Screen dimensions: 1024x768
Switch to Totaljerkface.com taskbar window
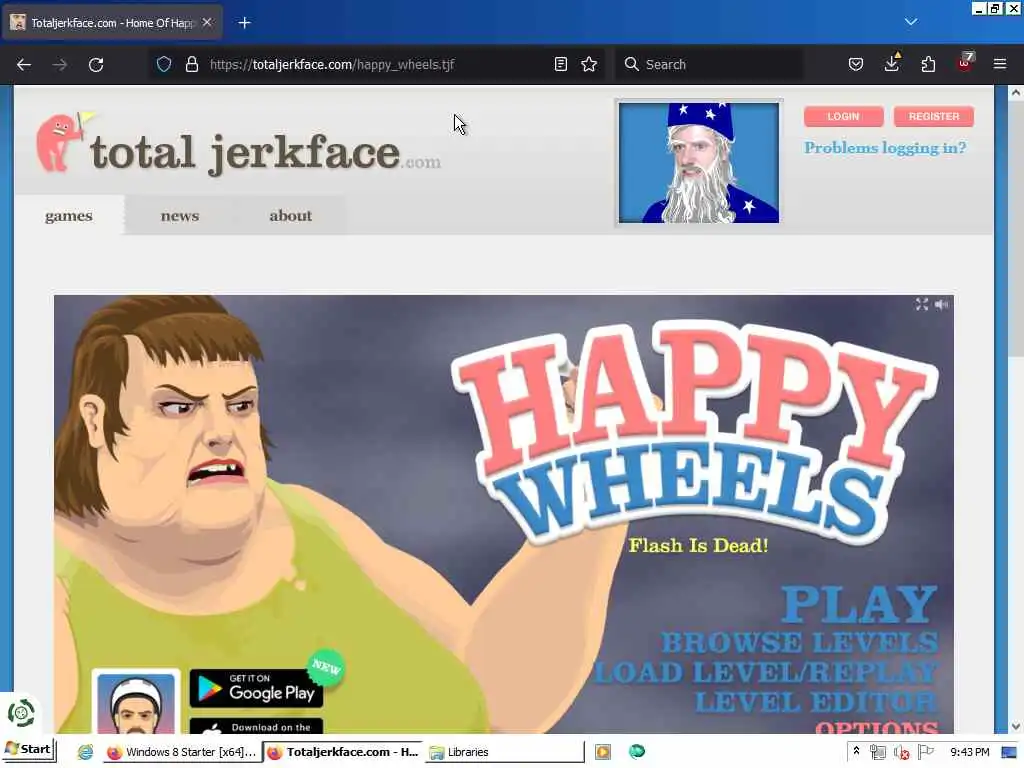[343, 752]
